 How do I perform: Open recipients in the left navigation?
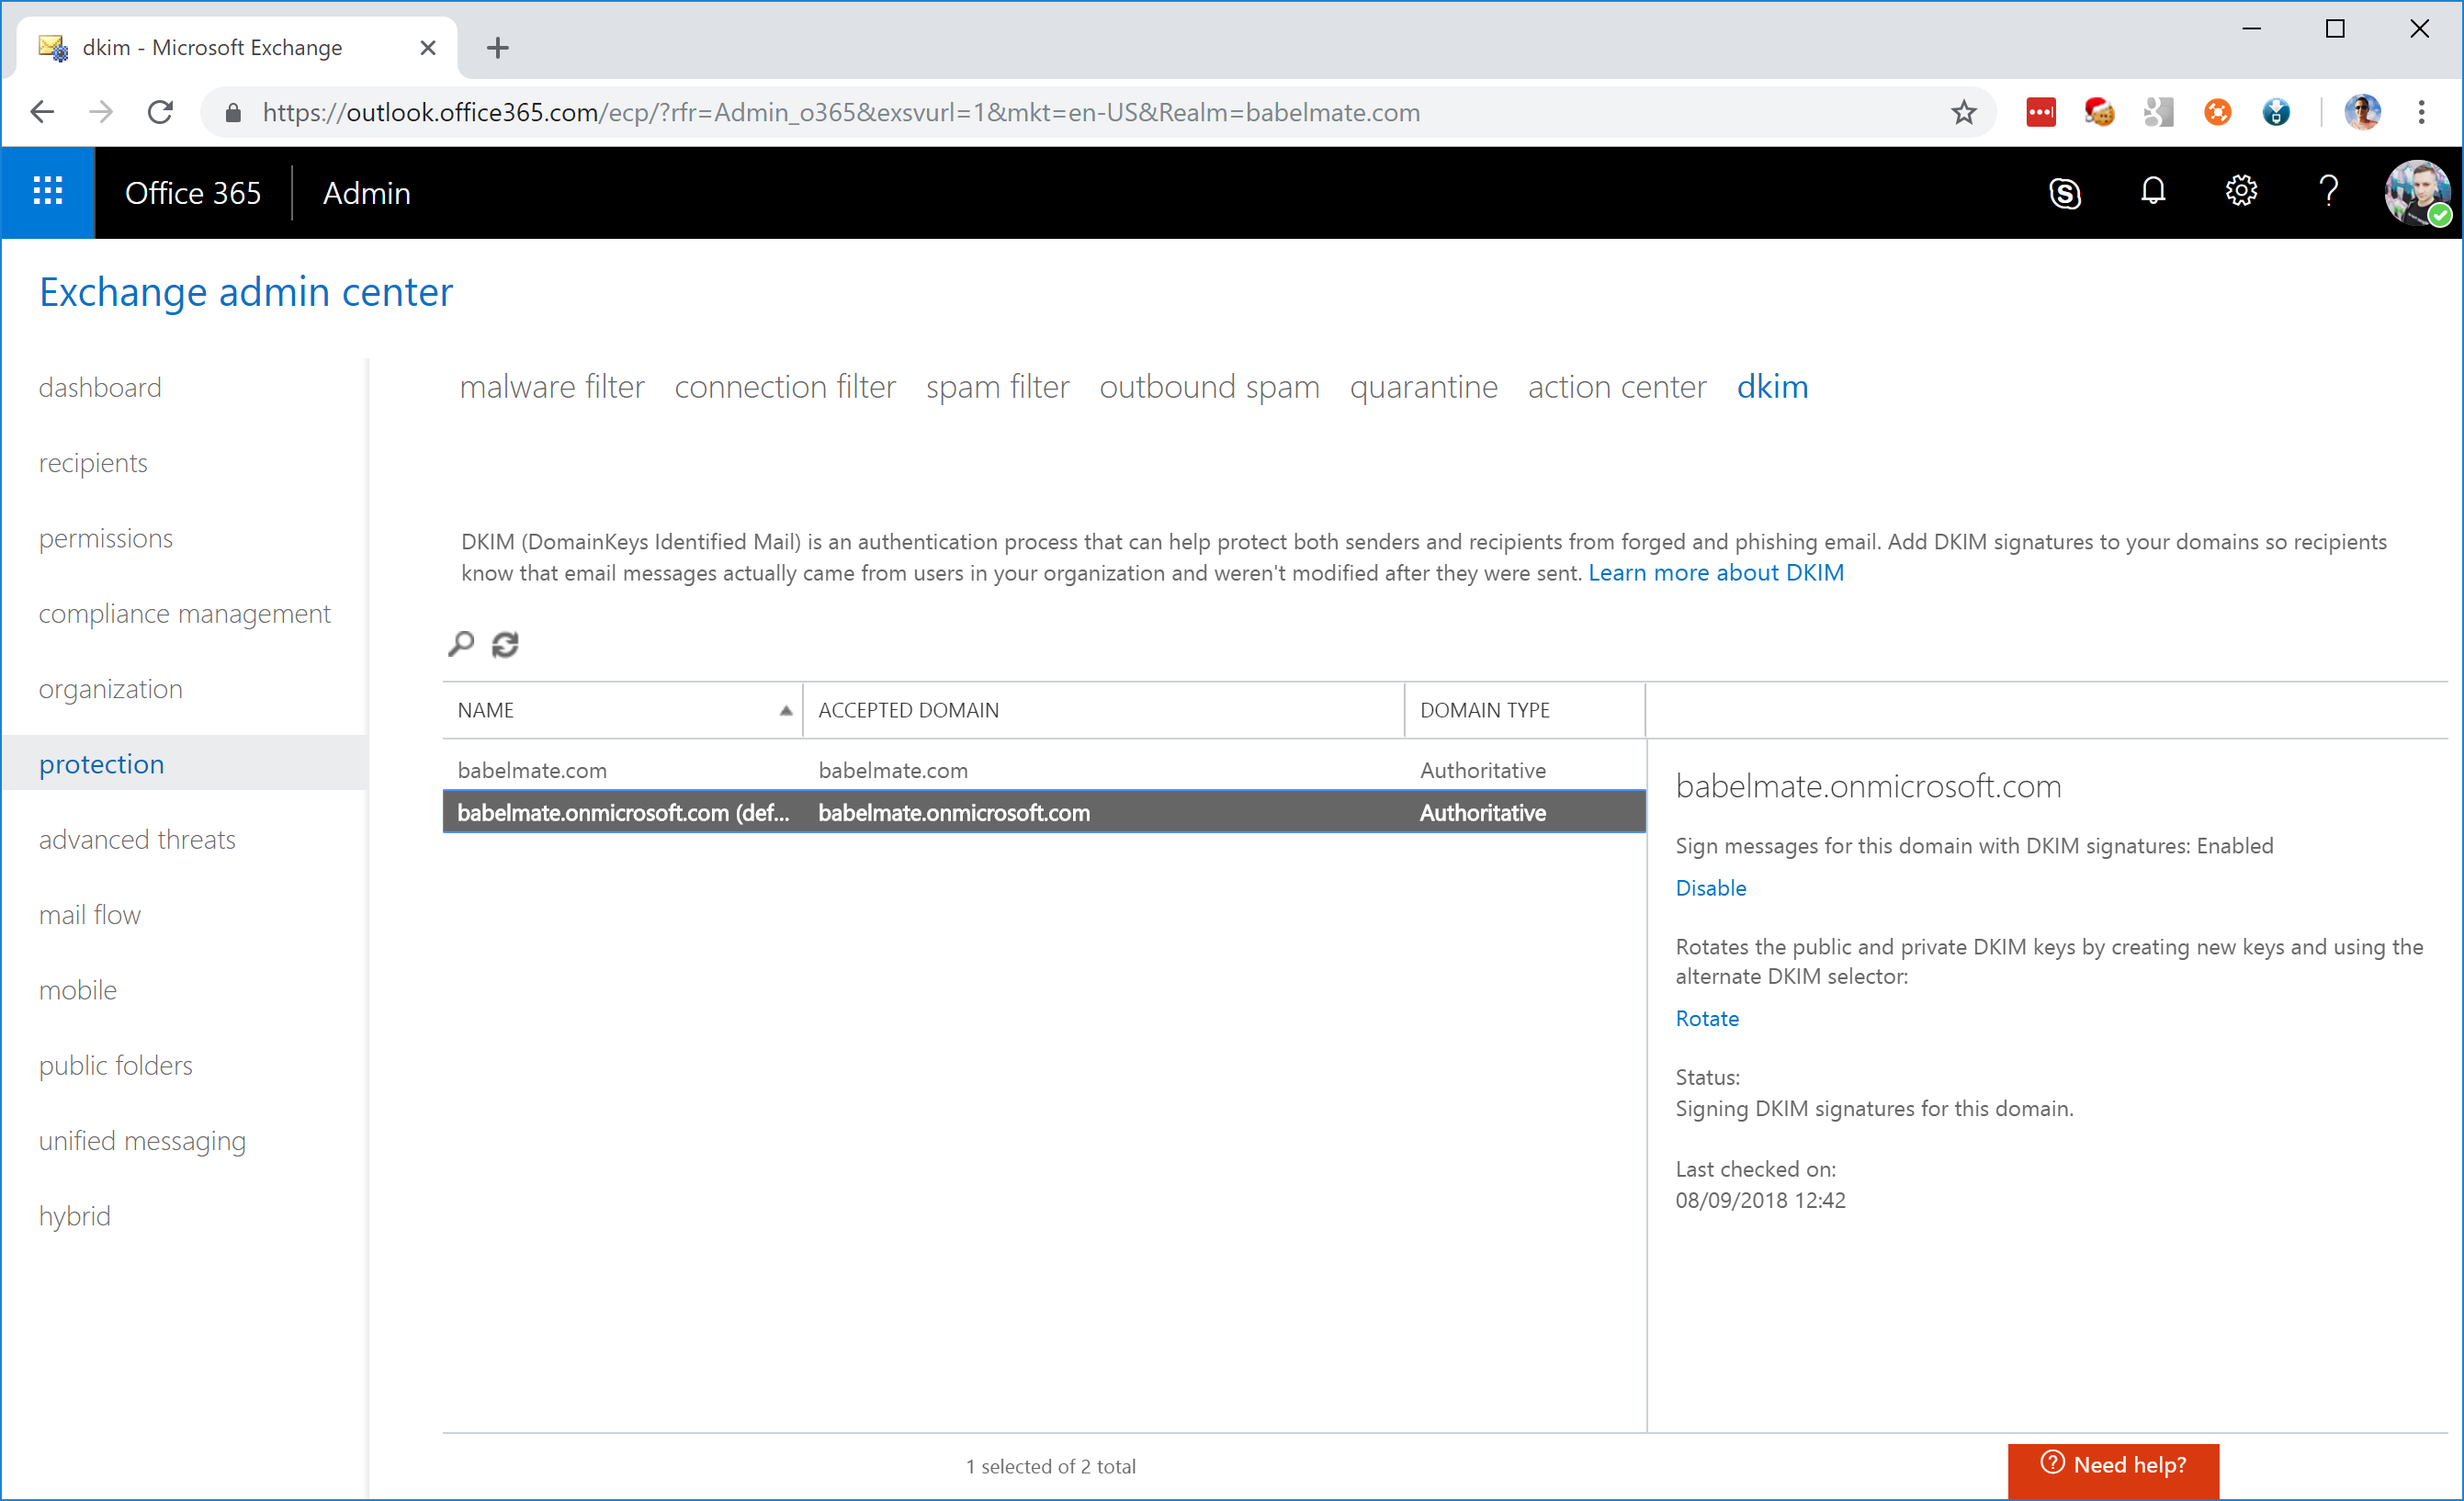click(x=93, y=462)
